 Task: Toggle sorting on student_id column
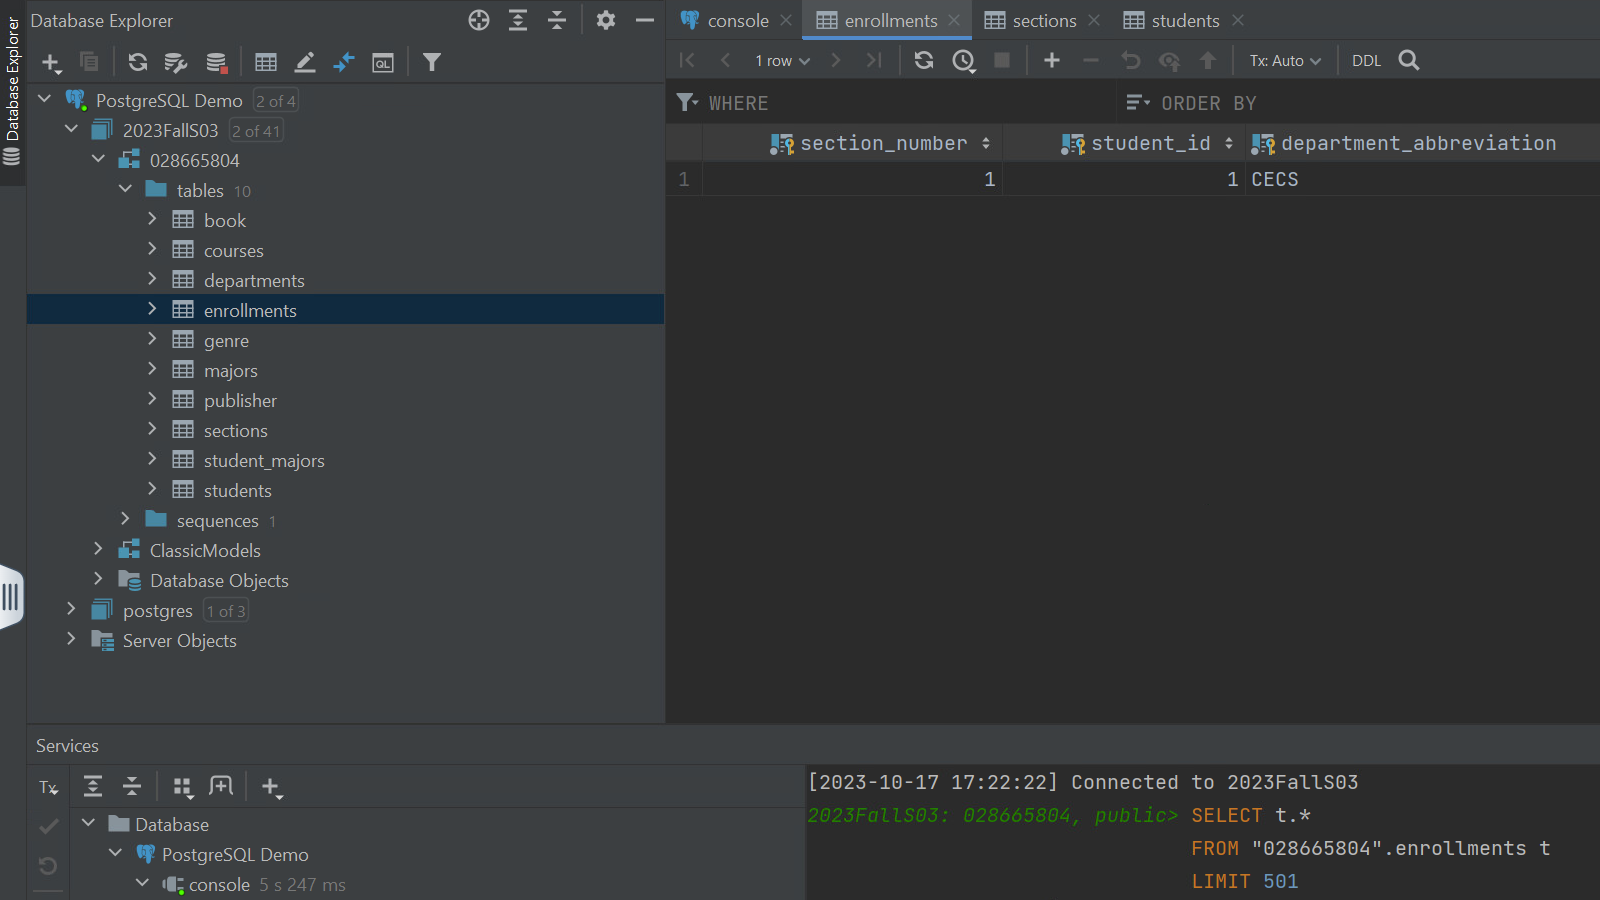[1229, 144]
